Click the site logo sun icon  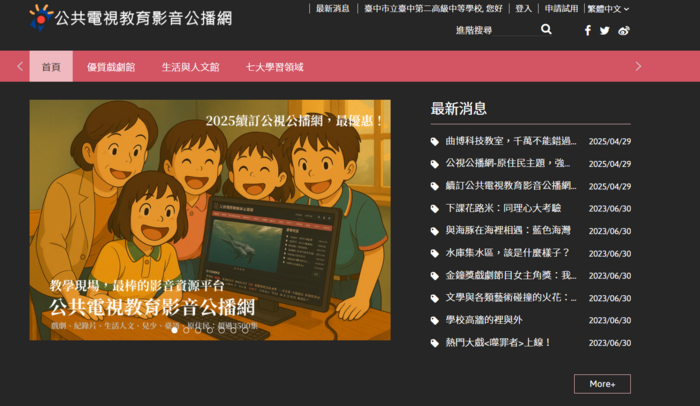coord(41,18)
